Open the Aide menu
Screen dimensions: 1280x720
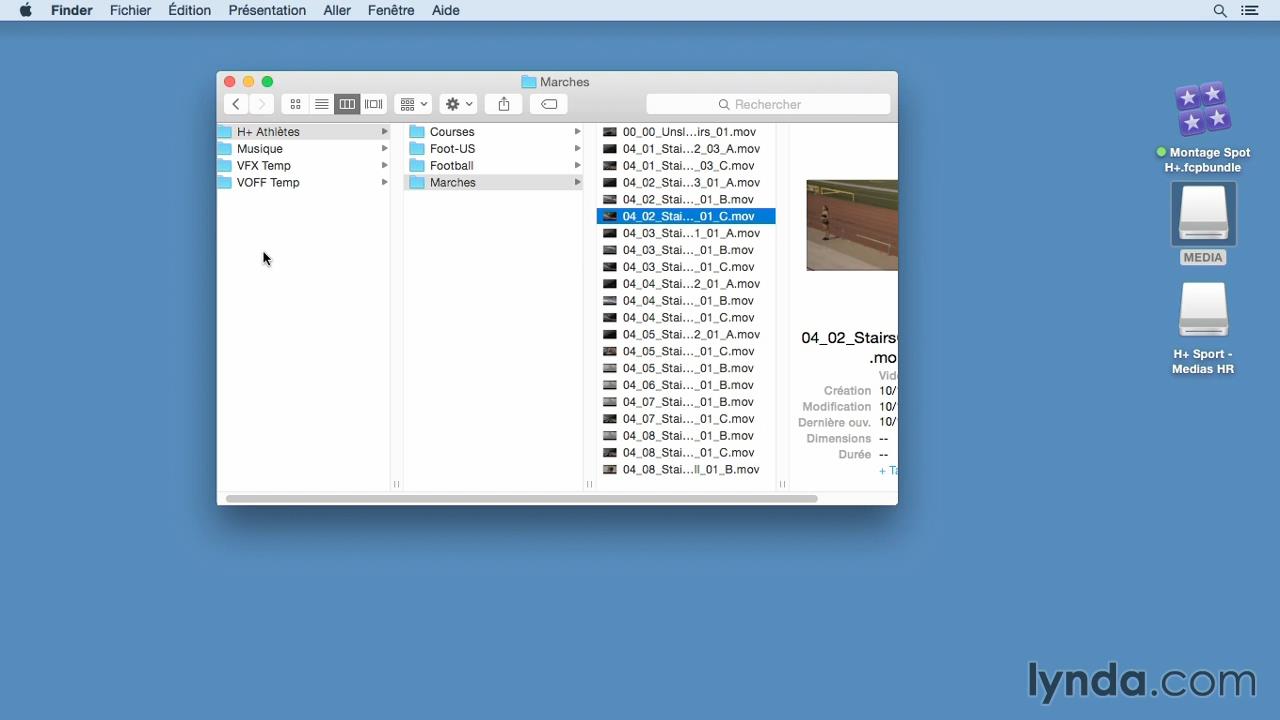point(446,10)
